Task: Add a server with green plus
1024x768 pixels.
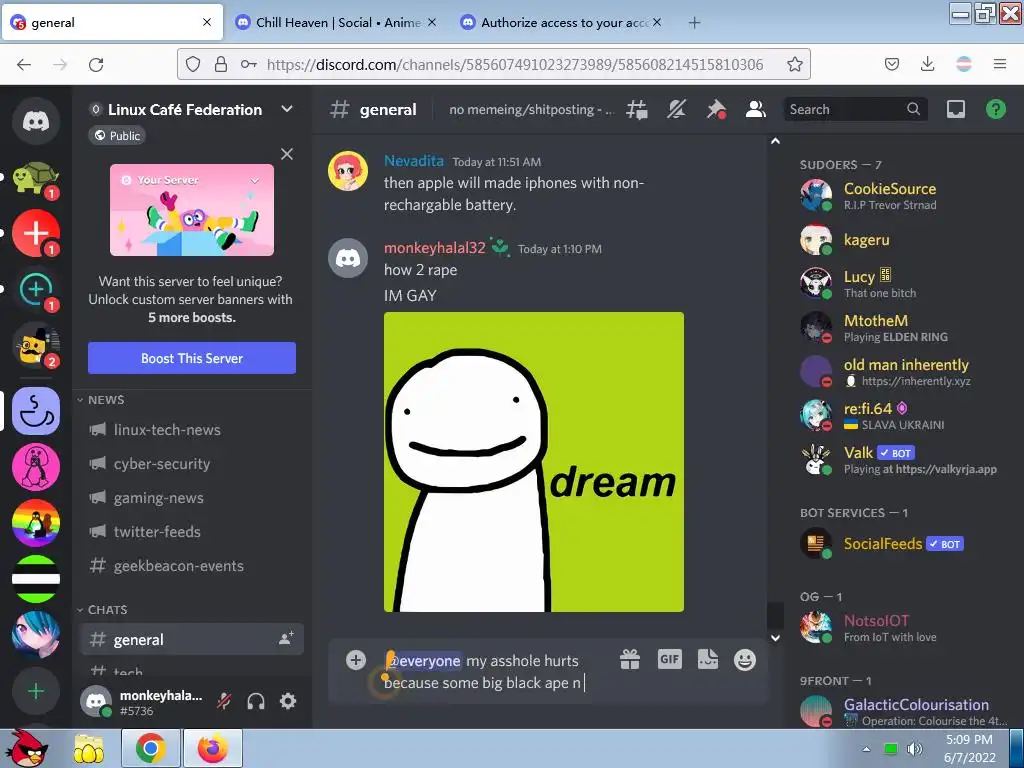Action: point(36,691)
